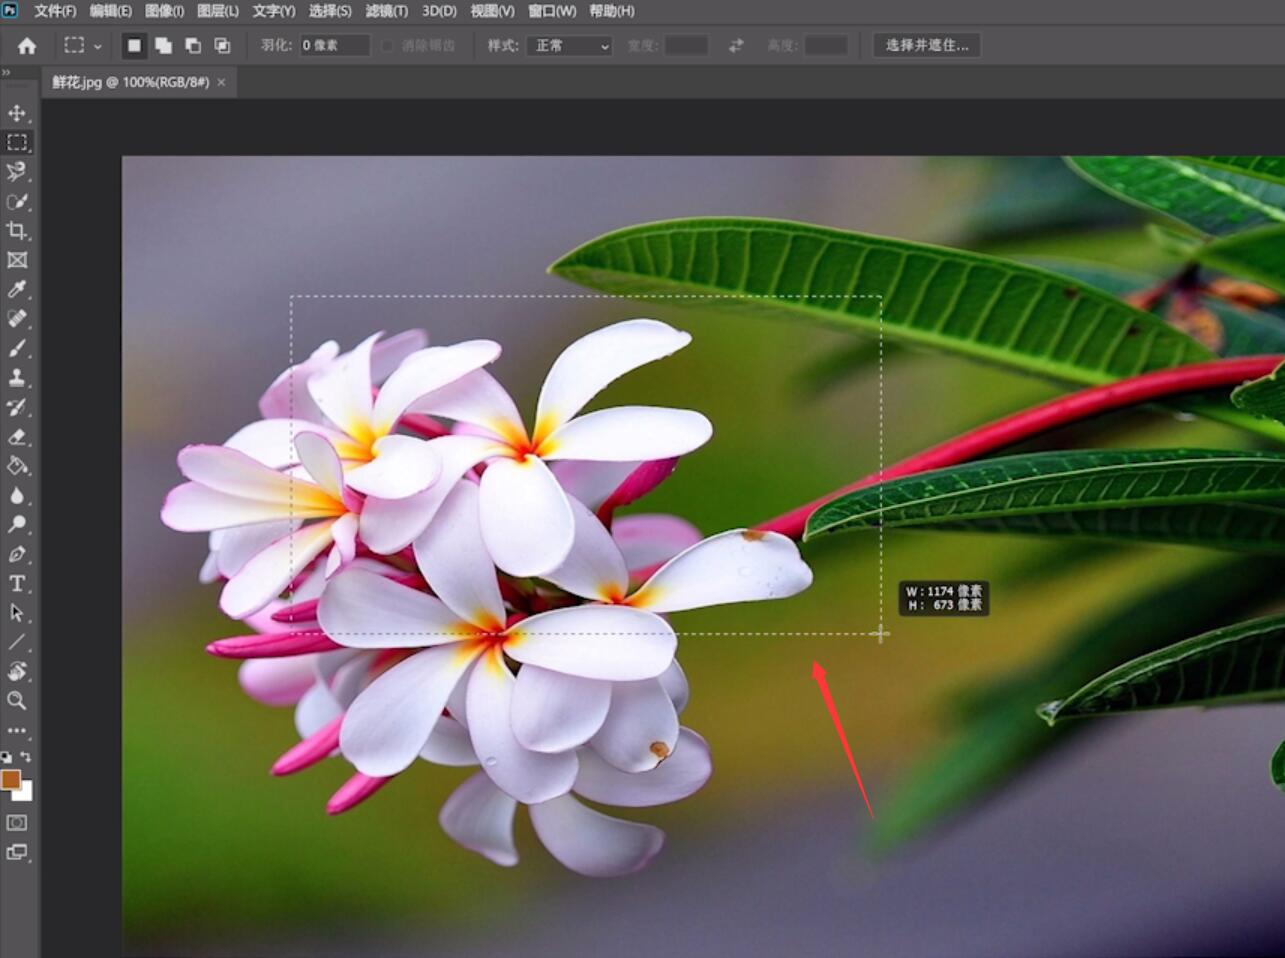This screenshot has height=958, width=1285.
Task: Select the Move tool
Action: 17,113
